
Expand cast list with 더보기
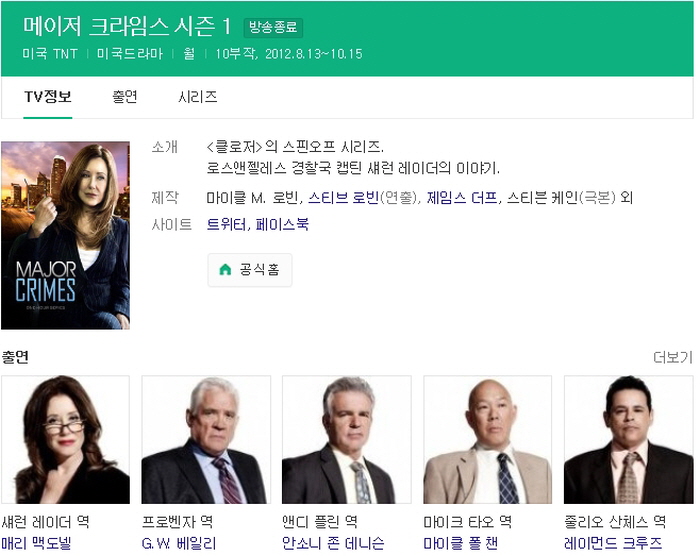pos(672,357)
